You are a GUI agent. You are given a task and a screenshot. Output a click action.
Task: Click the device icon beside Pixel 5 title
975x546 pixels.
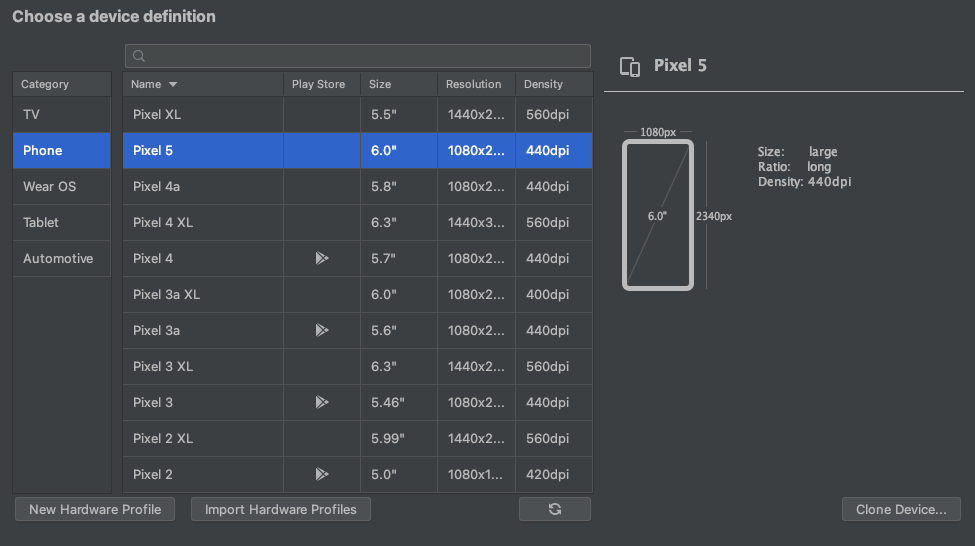[x=630, y=66]
